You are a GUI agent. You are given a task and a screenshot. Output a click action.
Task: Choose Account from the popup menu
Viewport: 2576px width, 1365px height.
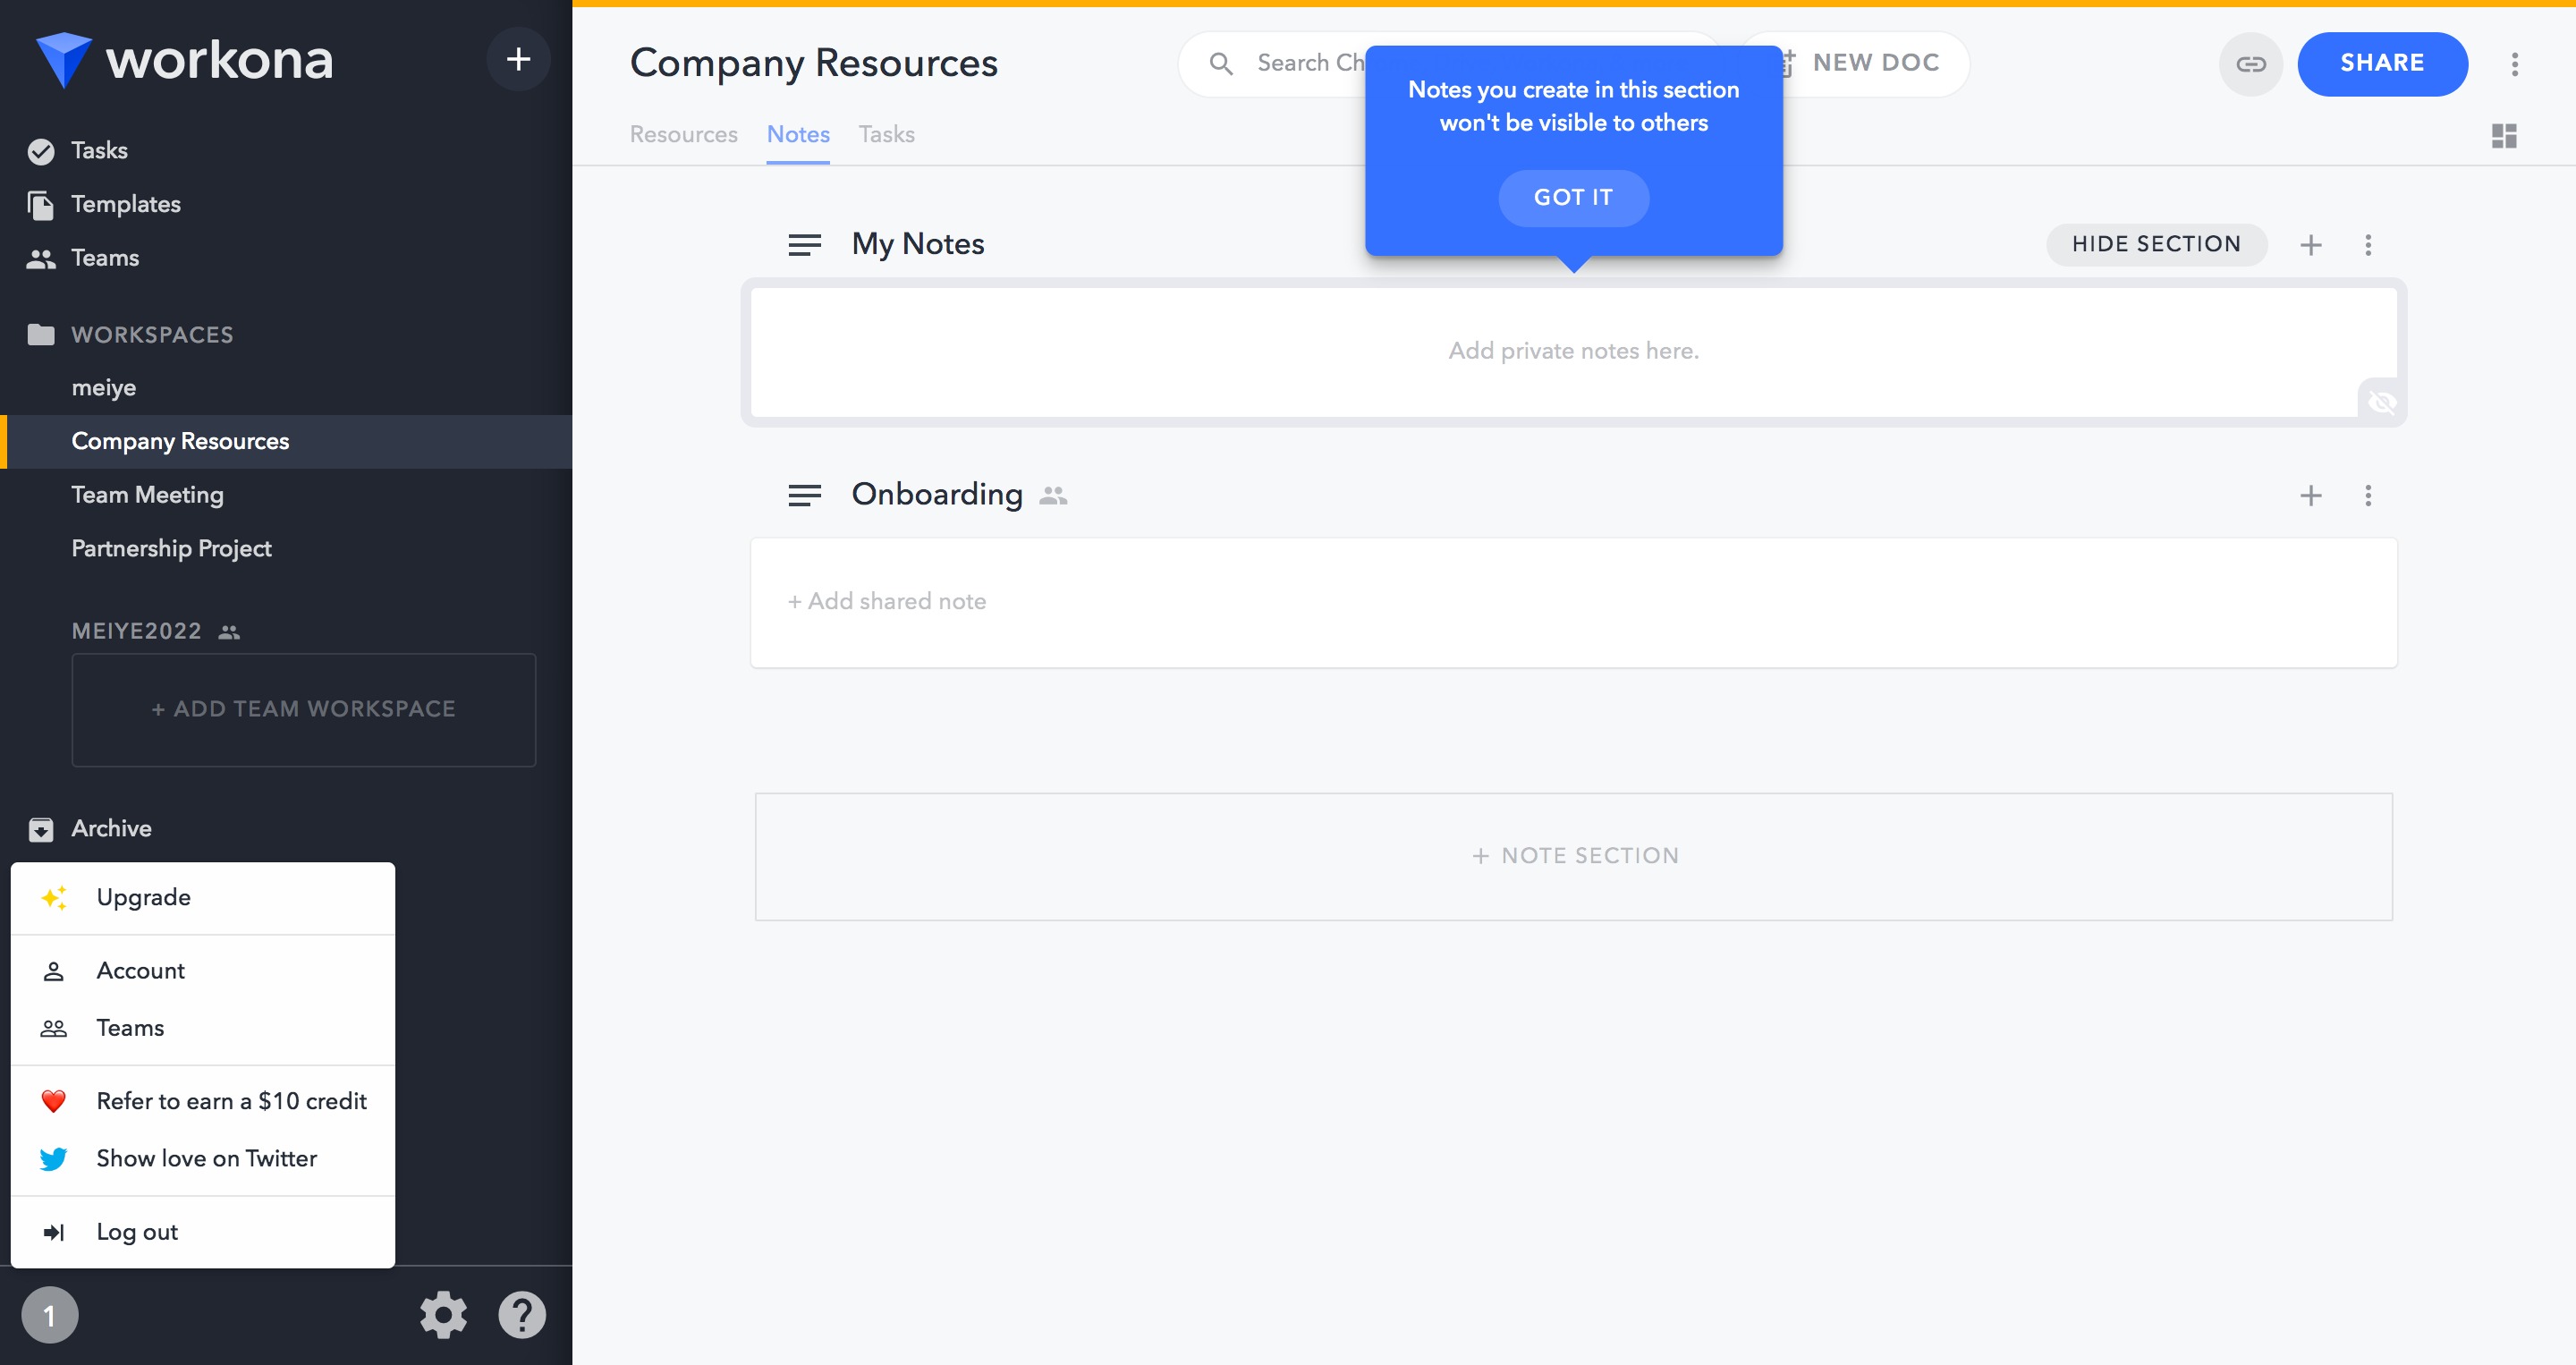[203, 971]
